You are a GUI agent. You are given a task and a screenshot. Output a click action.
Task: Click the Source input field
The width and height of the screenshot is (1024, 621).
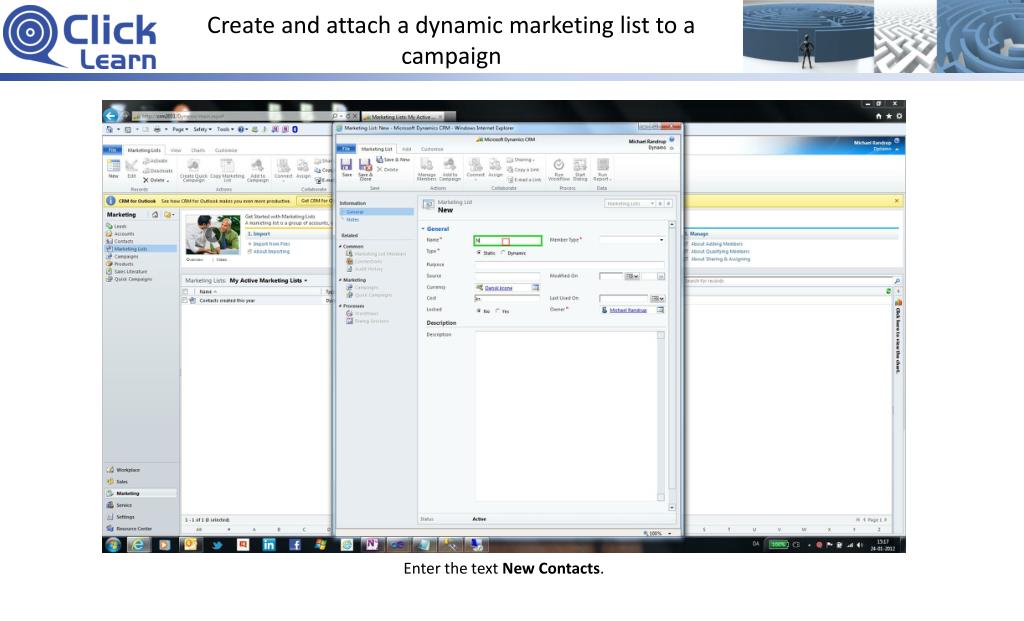pyautogui.click(x=507, y=276)
